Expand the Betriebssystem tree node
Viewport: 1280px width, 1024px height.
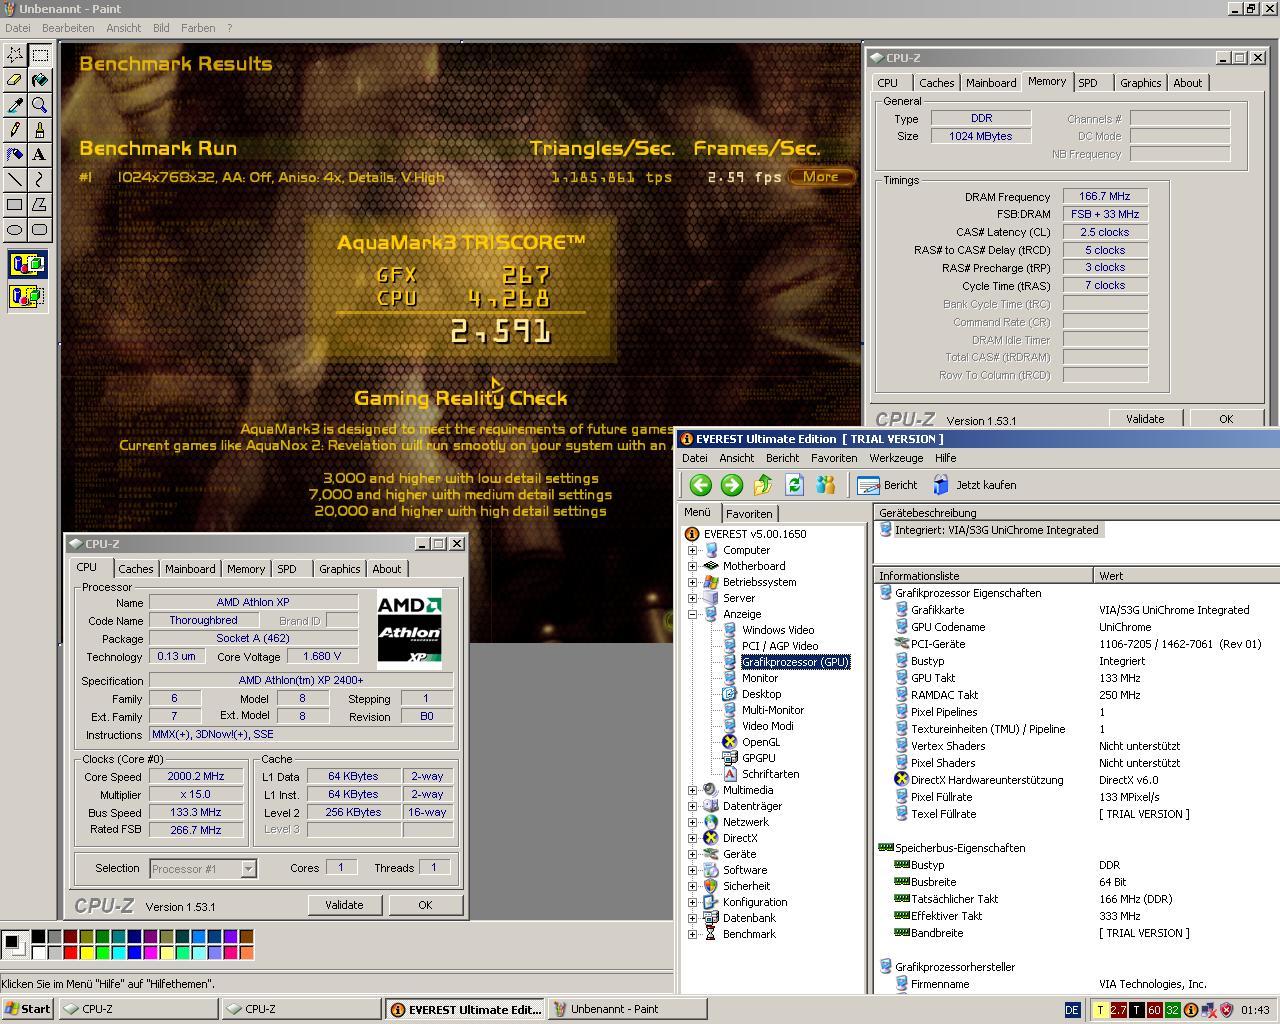click(692, 582)
